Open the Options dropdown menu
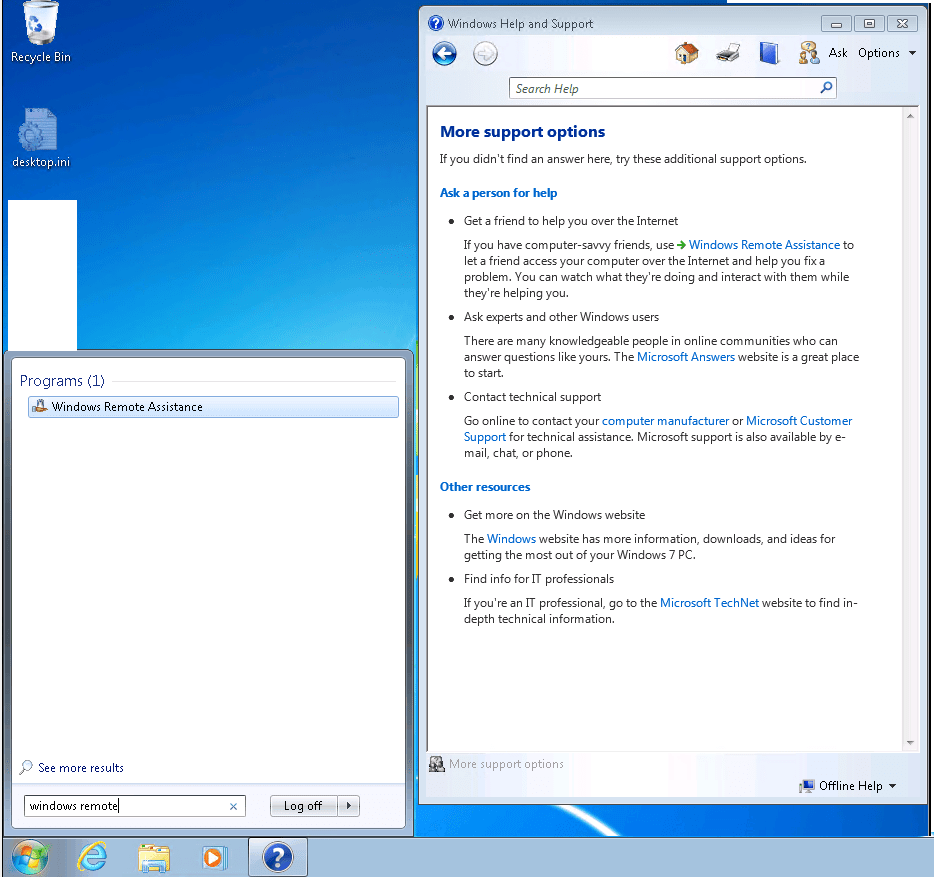934x877 pixels. tap(886, 53)
